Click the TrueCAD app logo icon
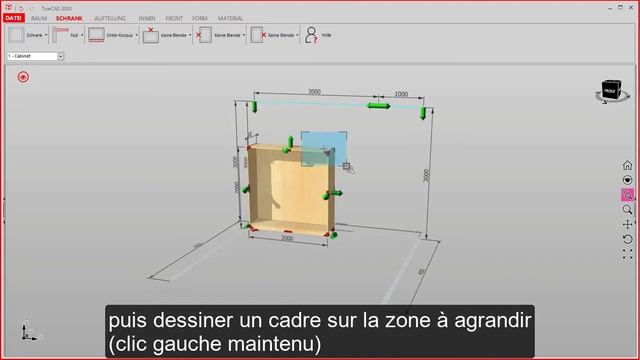Image resolution: width=640 pixels, height=360 pixels. (x=8, y=7)
